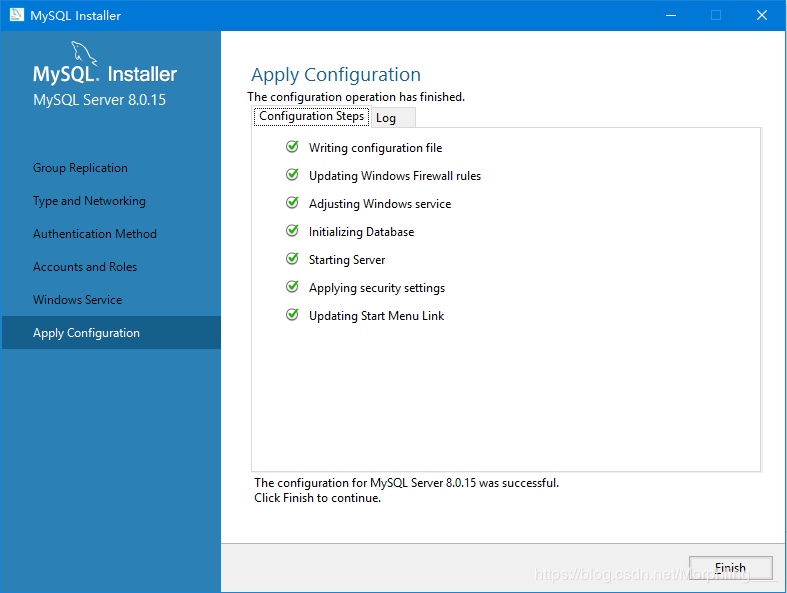Open the Windows Service step
This screenshot has height=593, width=787.
click(x=77, y=300)
